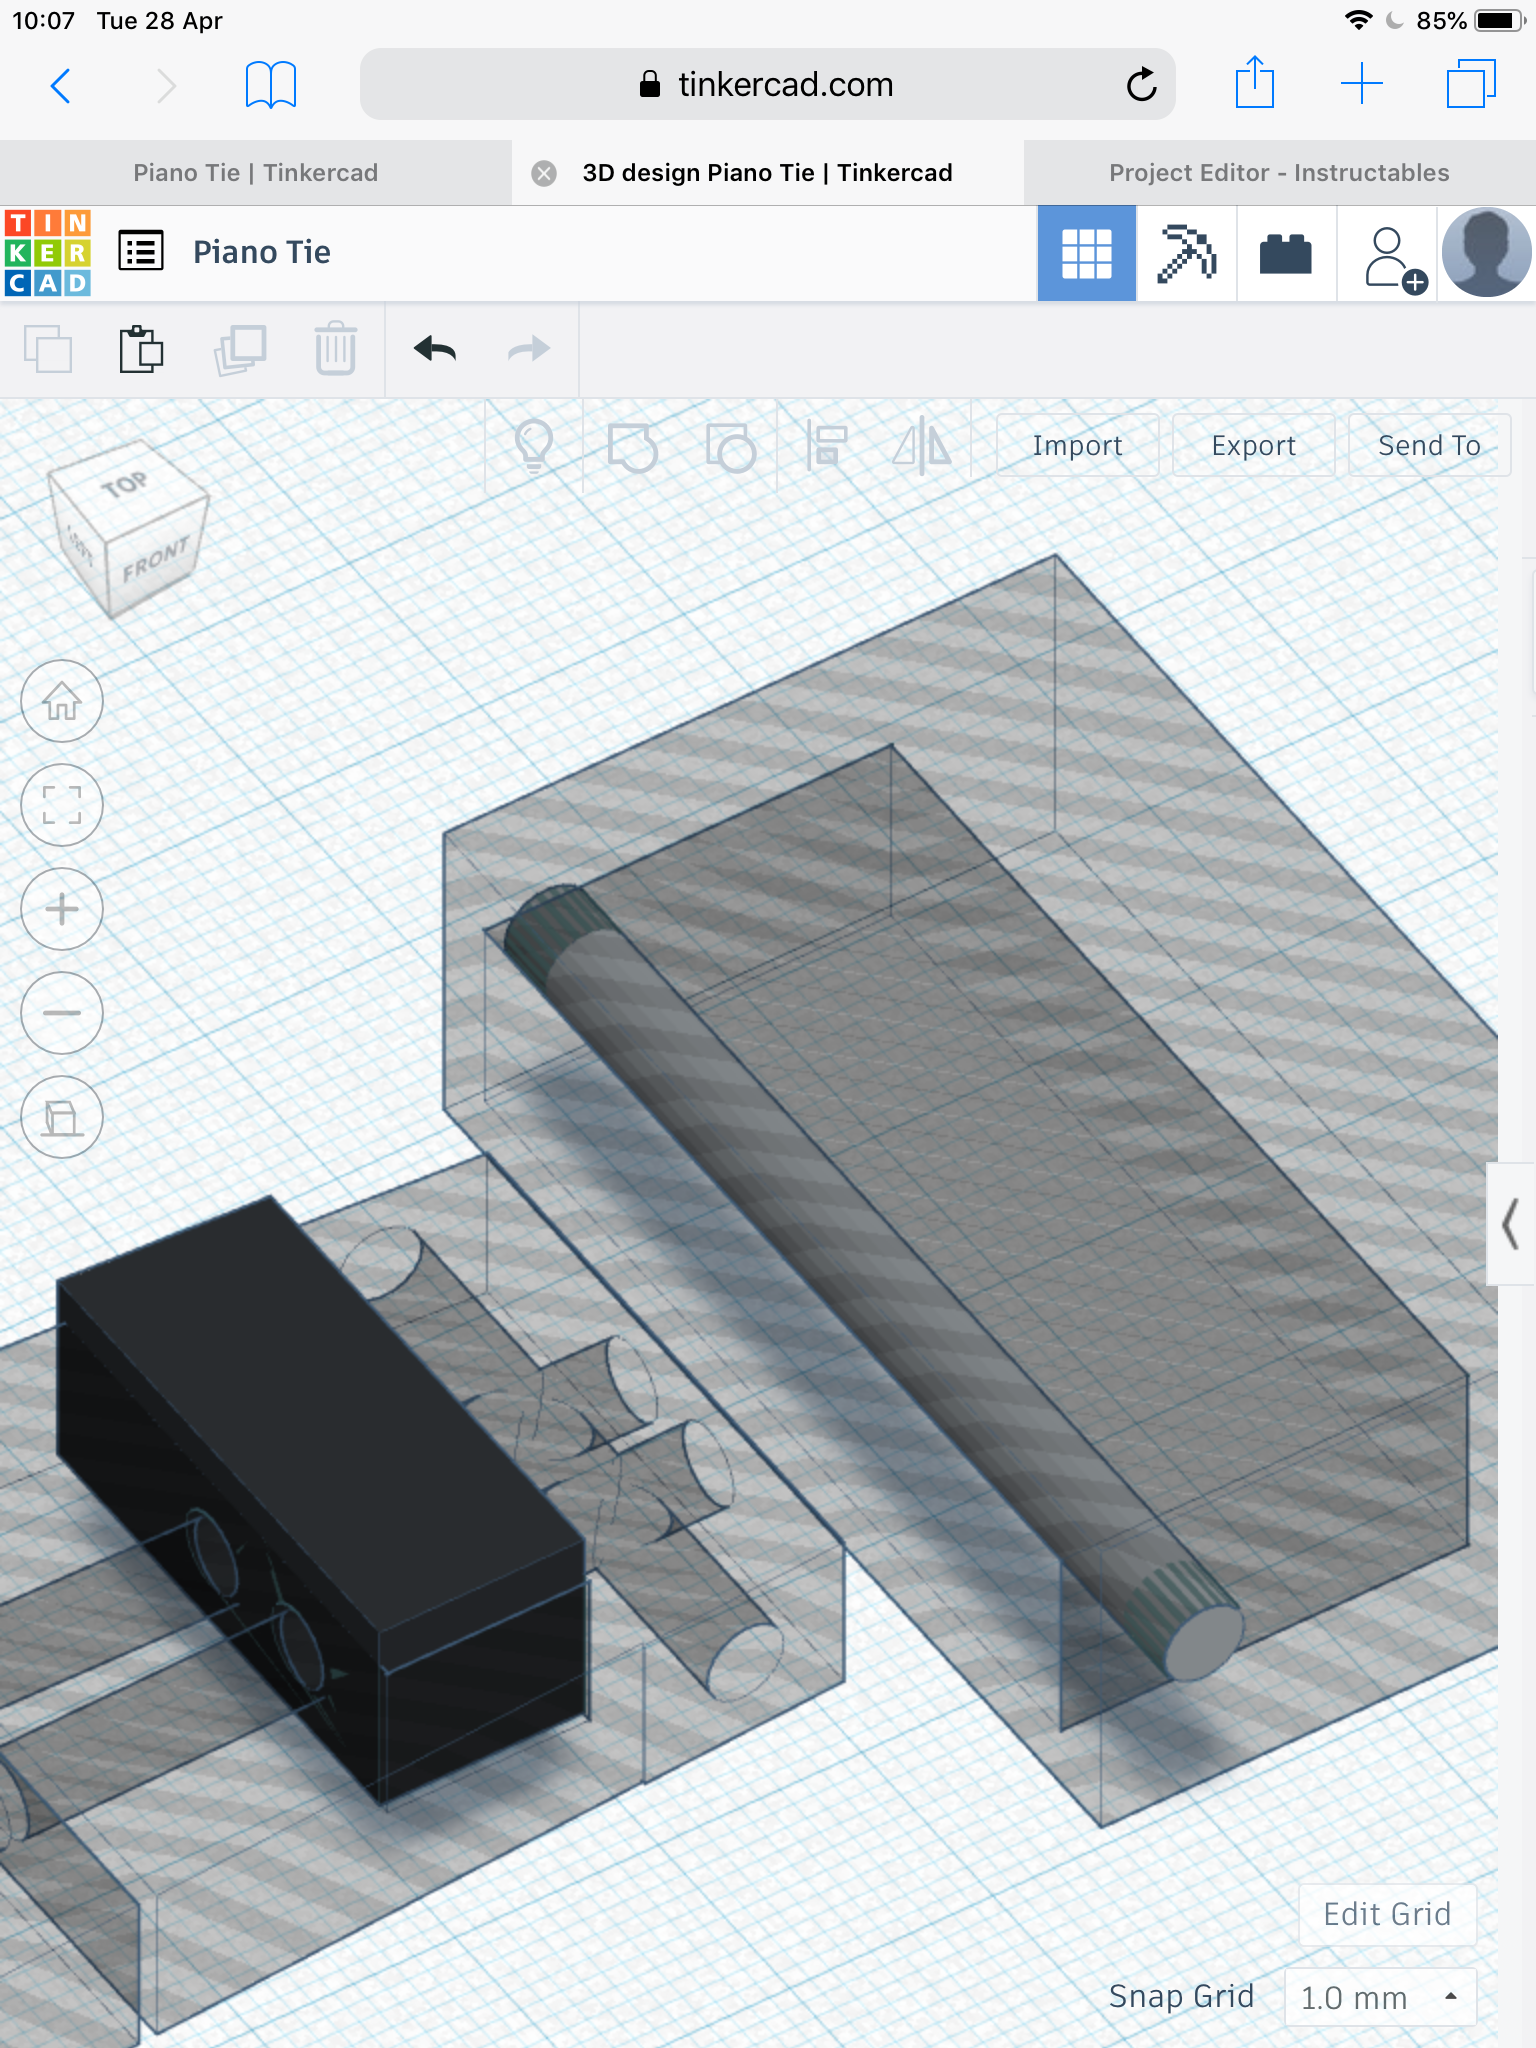Expand the collapsed shapes panel arrow
The width and height of the screenshot is (1536, 2048).
[1511, 1223]
